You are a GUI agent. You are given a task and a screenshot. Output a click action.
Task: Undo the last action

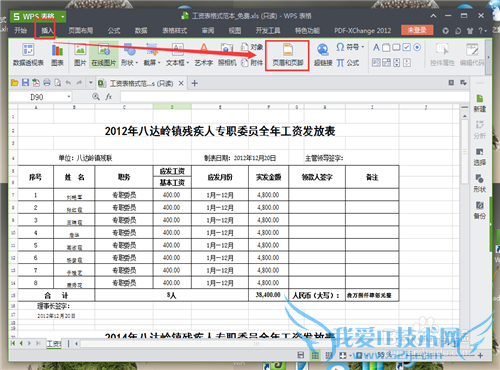(68, 83)
